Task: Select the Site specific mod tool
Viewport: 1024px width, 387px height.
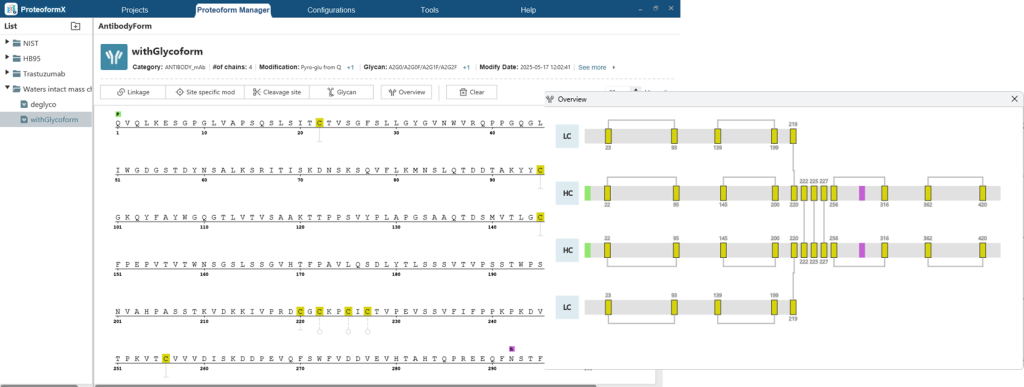Action: pyautogui.click(x=205, y=92)
